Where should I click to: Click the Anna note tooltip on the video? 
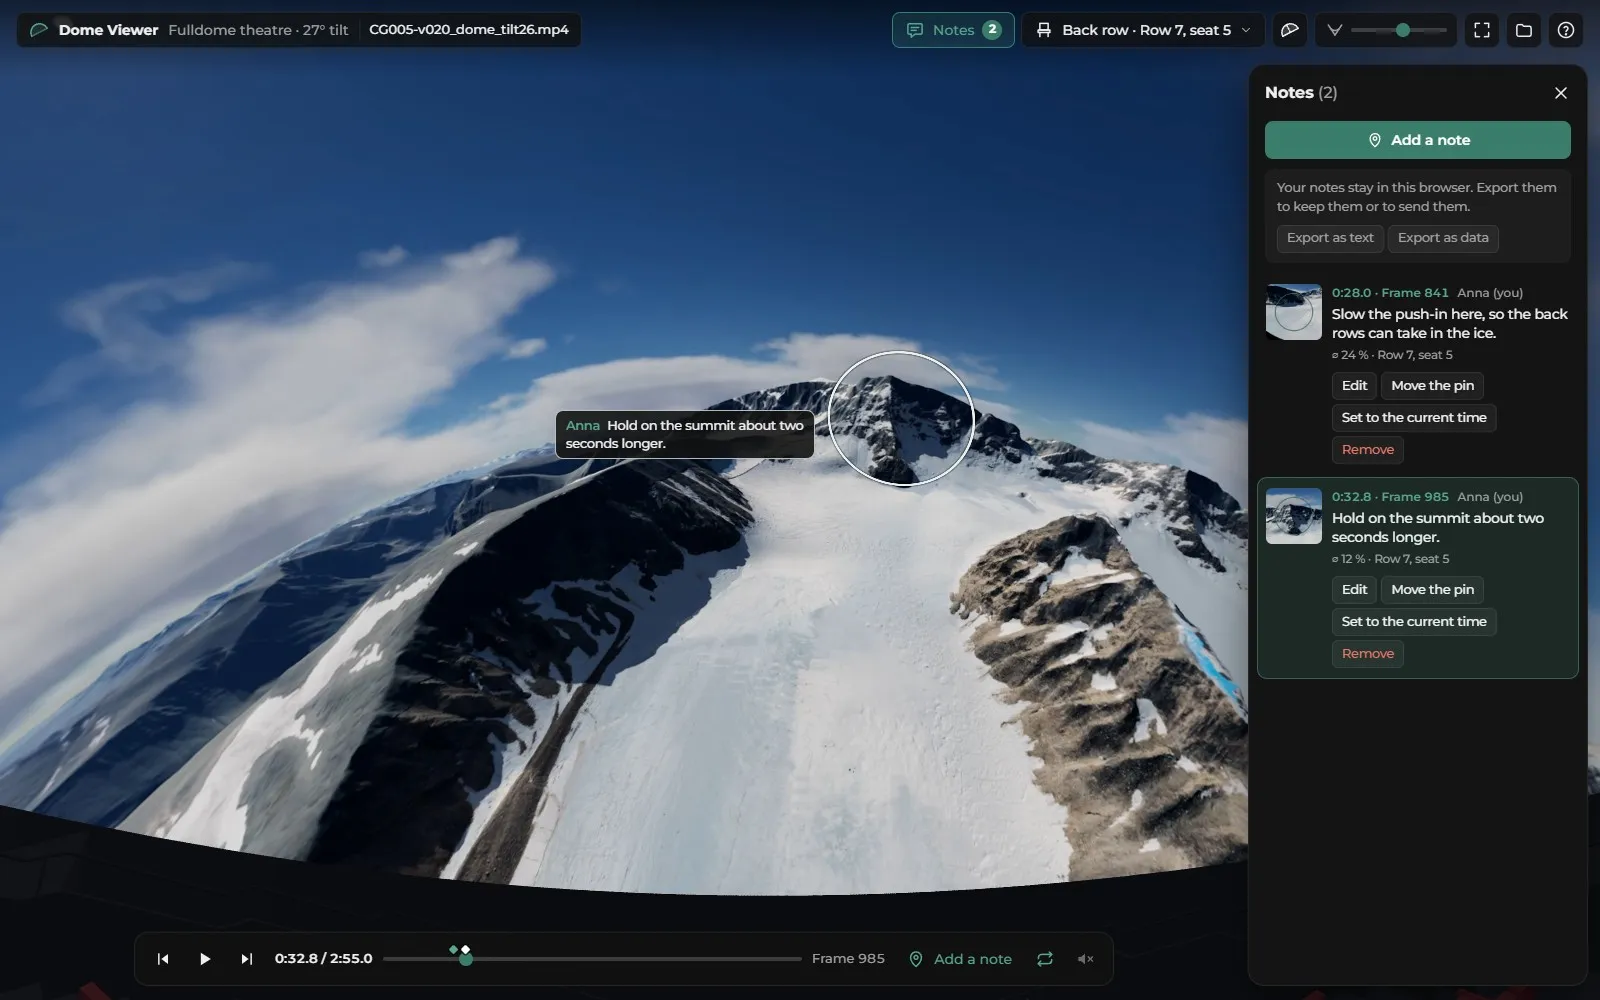[684, 434]
